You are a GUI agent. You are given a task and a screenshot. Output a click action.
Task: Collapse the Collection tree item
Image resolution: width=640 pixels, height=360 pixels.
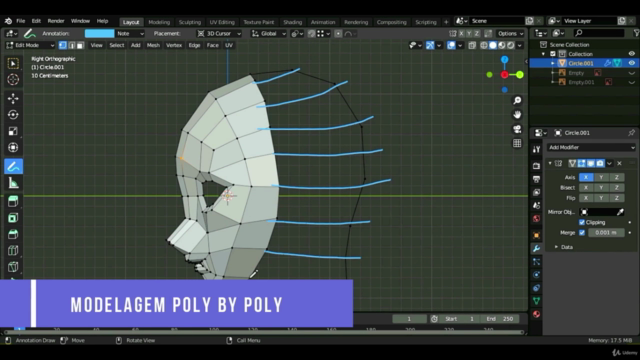click(x=543, y=54)
